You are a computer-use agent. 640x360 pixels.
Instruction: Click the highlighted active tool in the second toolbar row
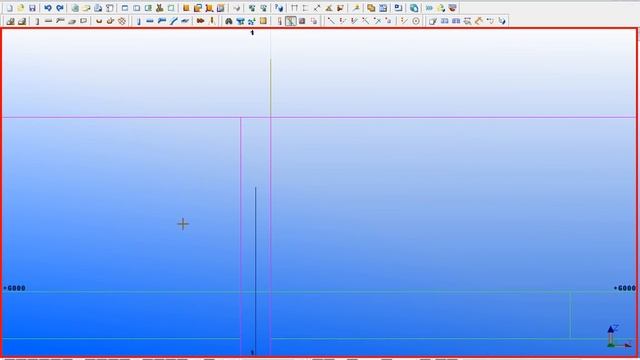(291, 21)
